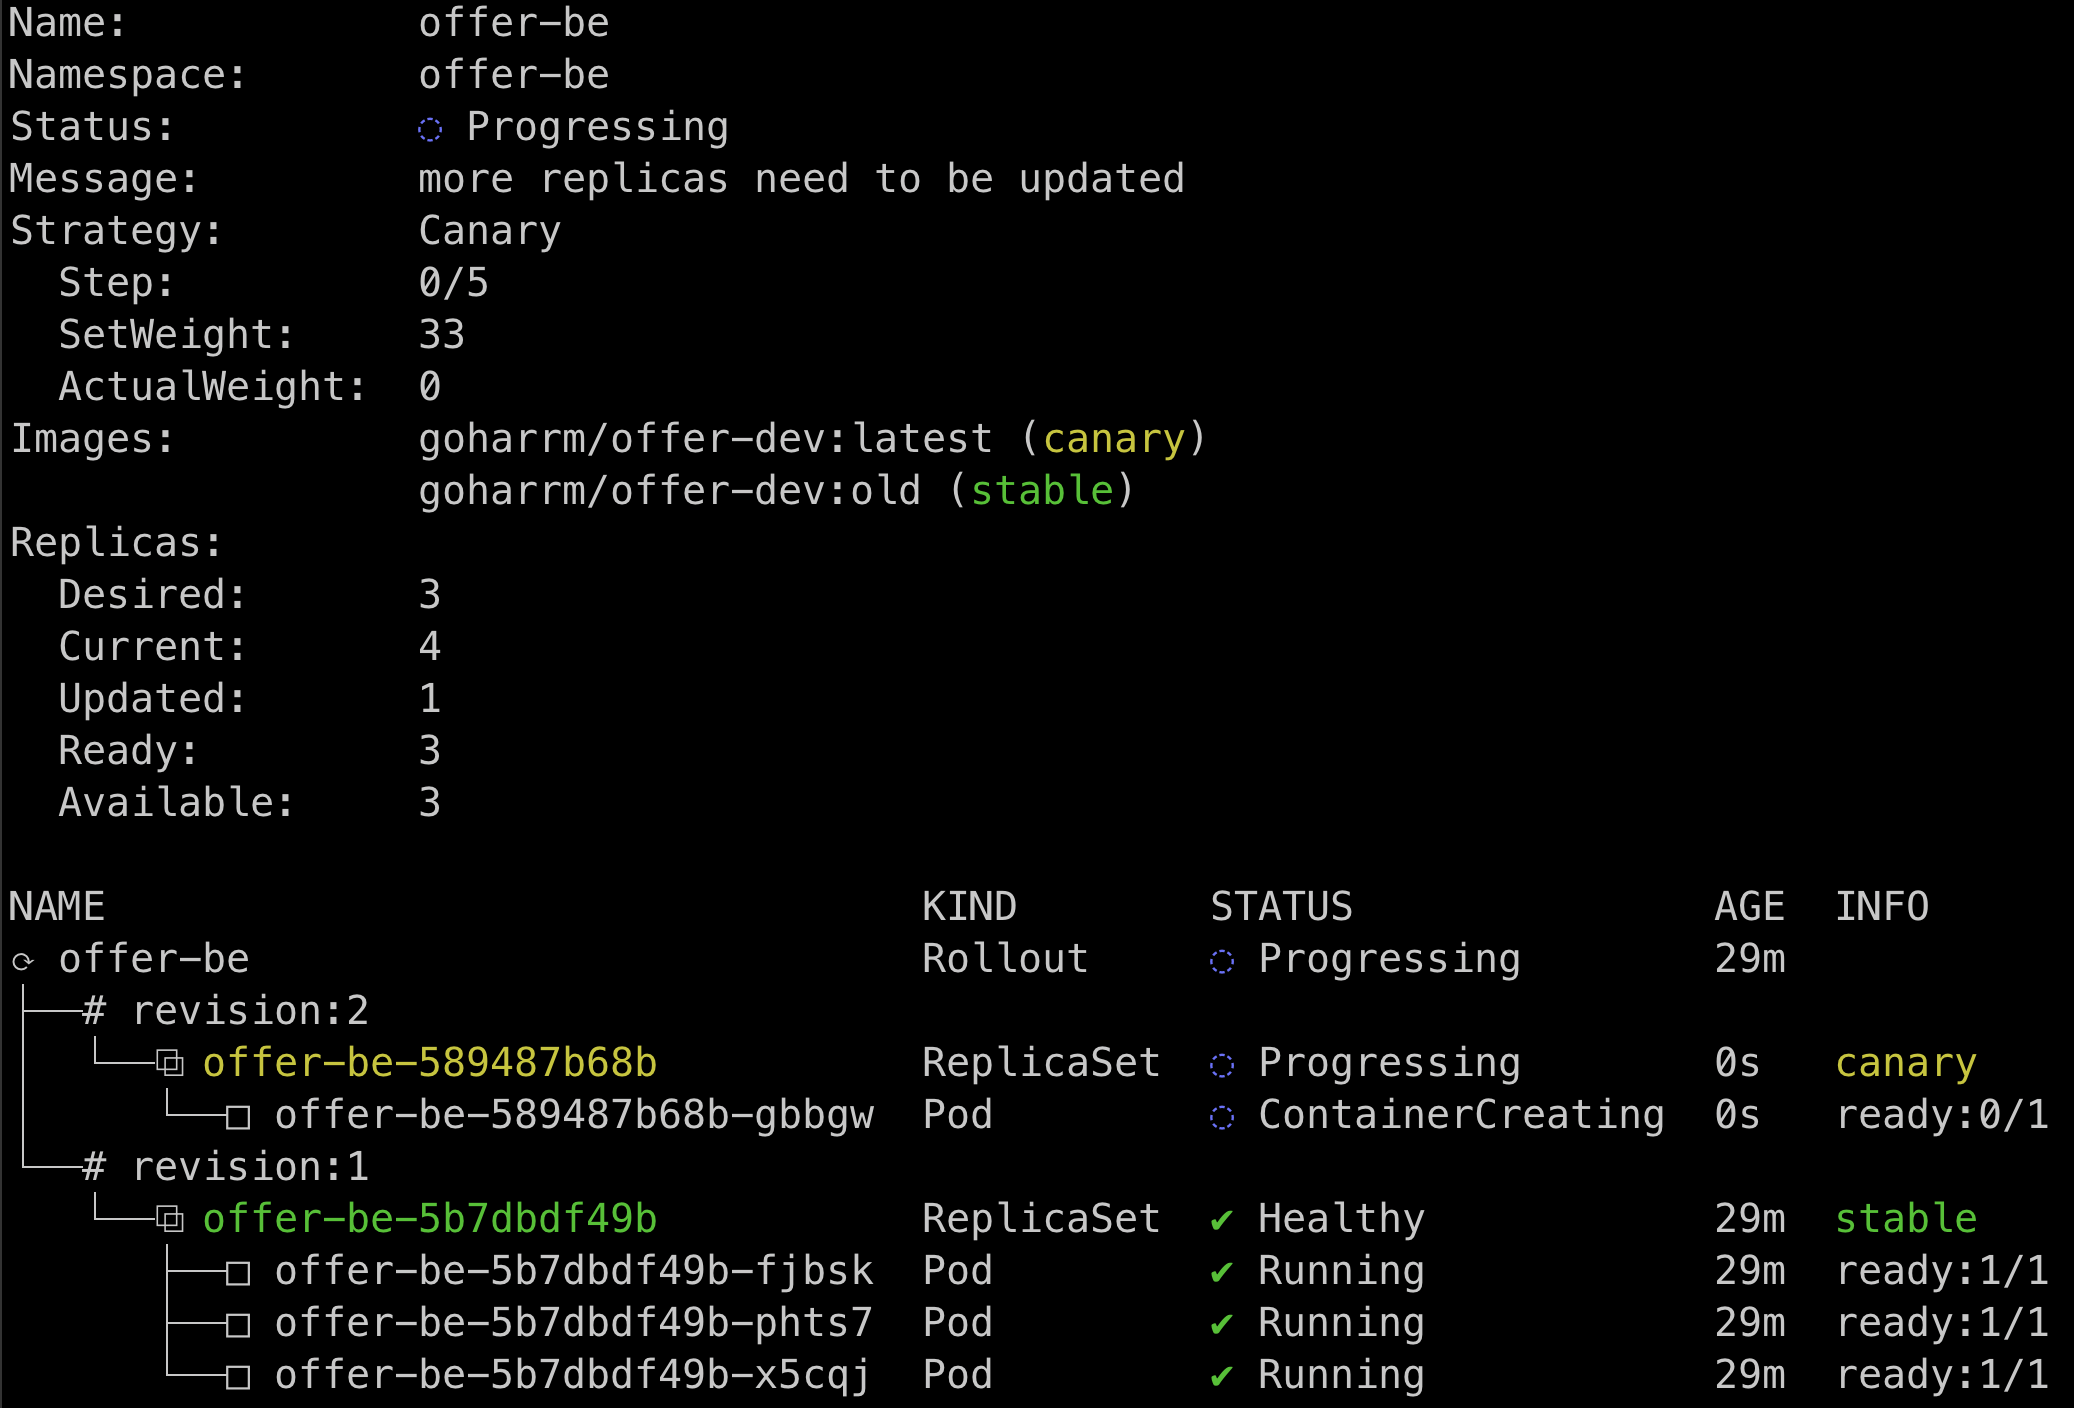Click the KIND column header

click(969, 907)
